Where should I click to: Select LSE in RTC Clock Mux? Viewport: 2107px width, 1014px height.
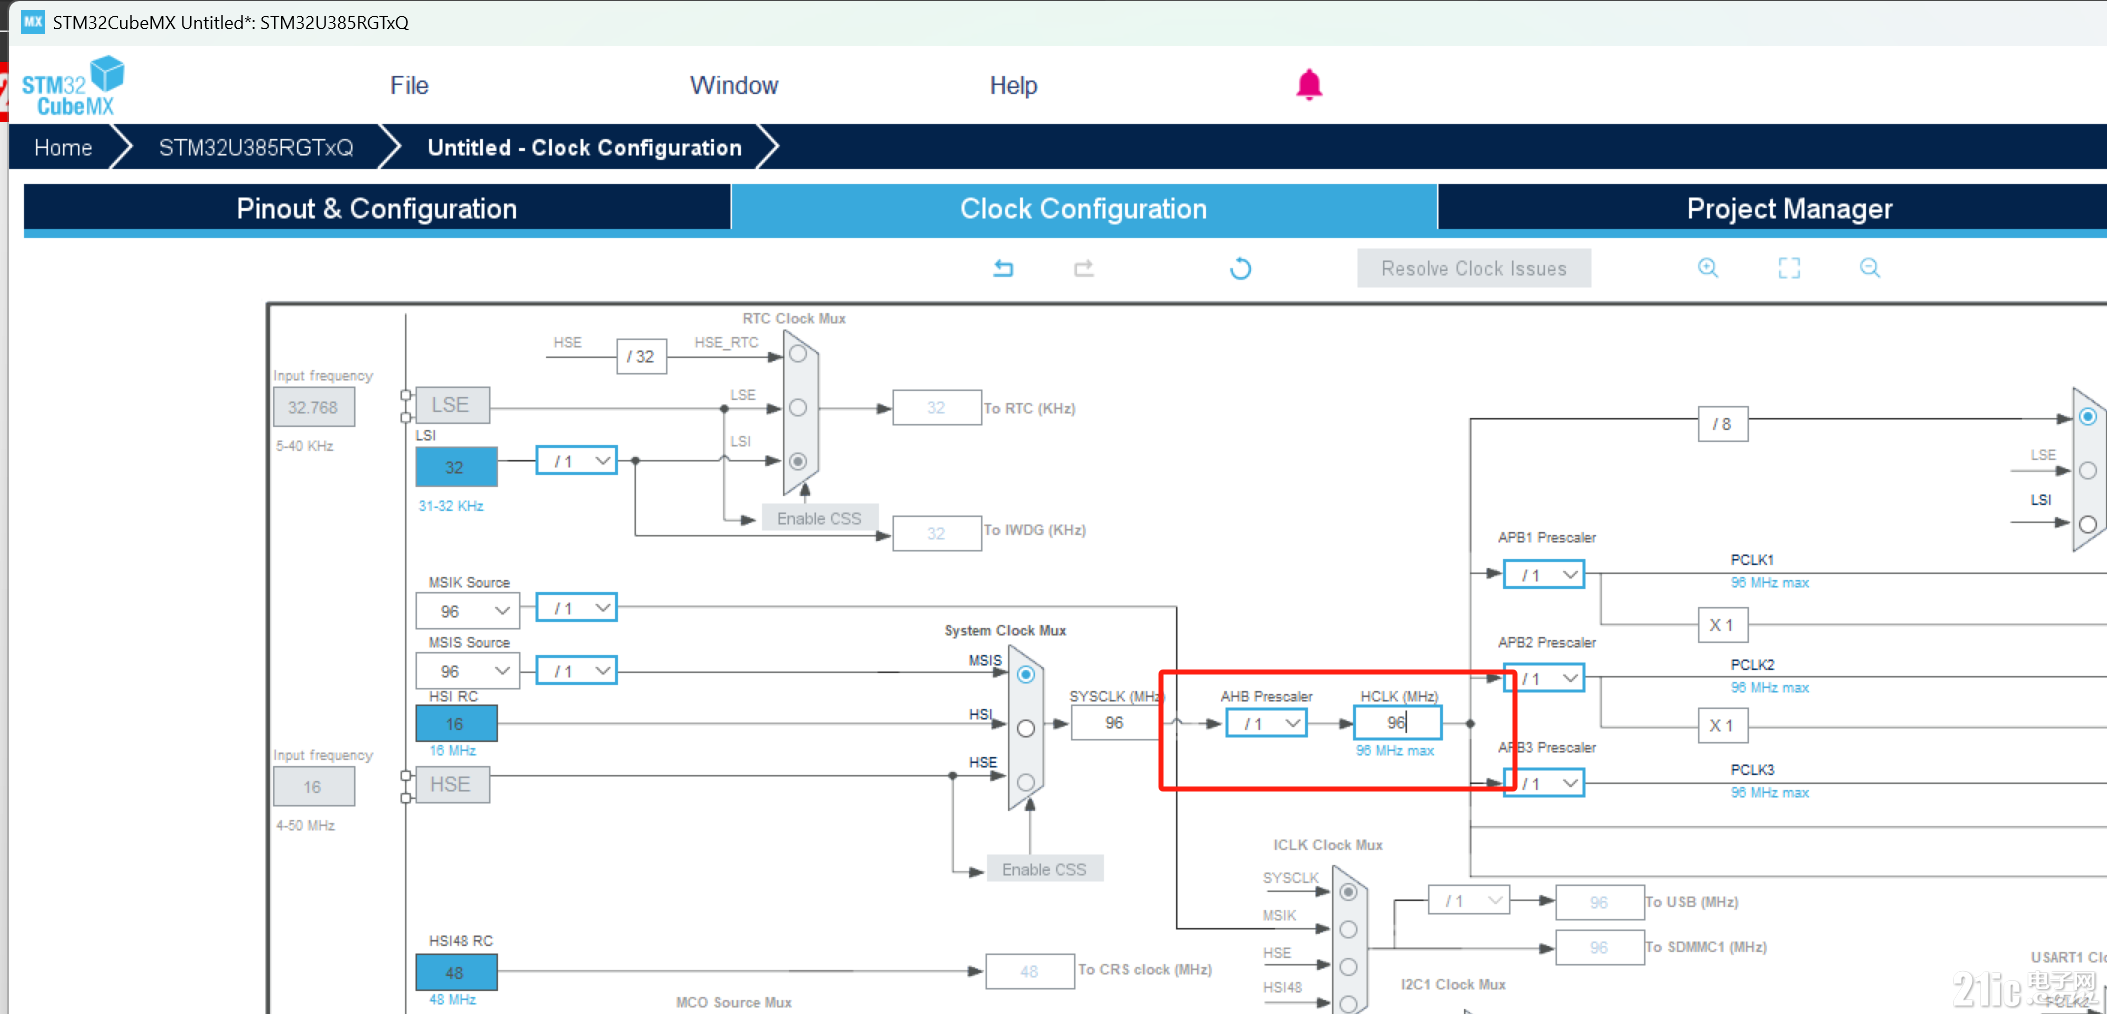(798, 407)
